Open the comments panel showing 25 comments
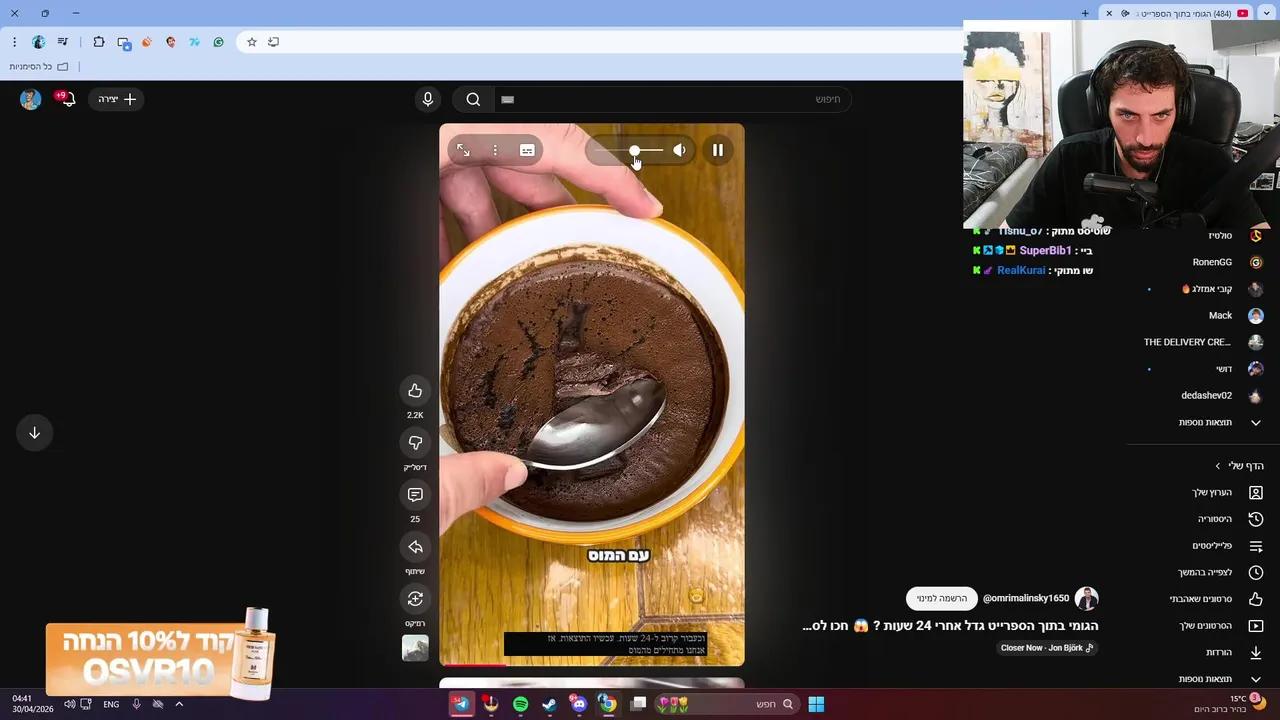The height and width of the screenshot is (720, 1280). (x=415, y=495)
